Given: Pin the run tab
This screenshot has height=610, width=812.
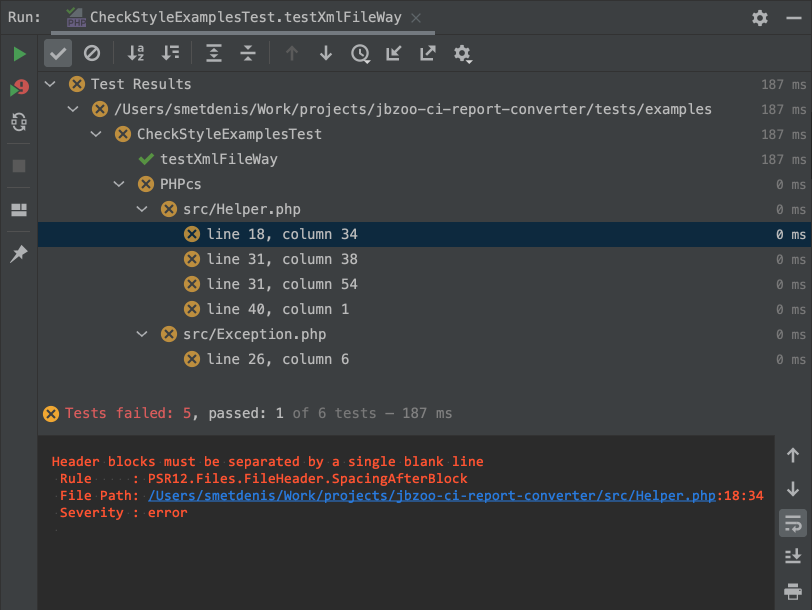Looking at the screenshot, I should coord(19,254).
